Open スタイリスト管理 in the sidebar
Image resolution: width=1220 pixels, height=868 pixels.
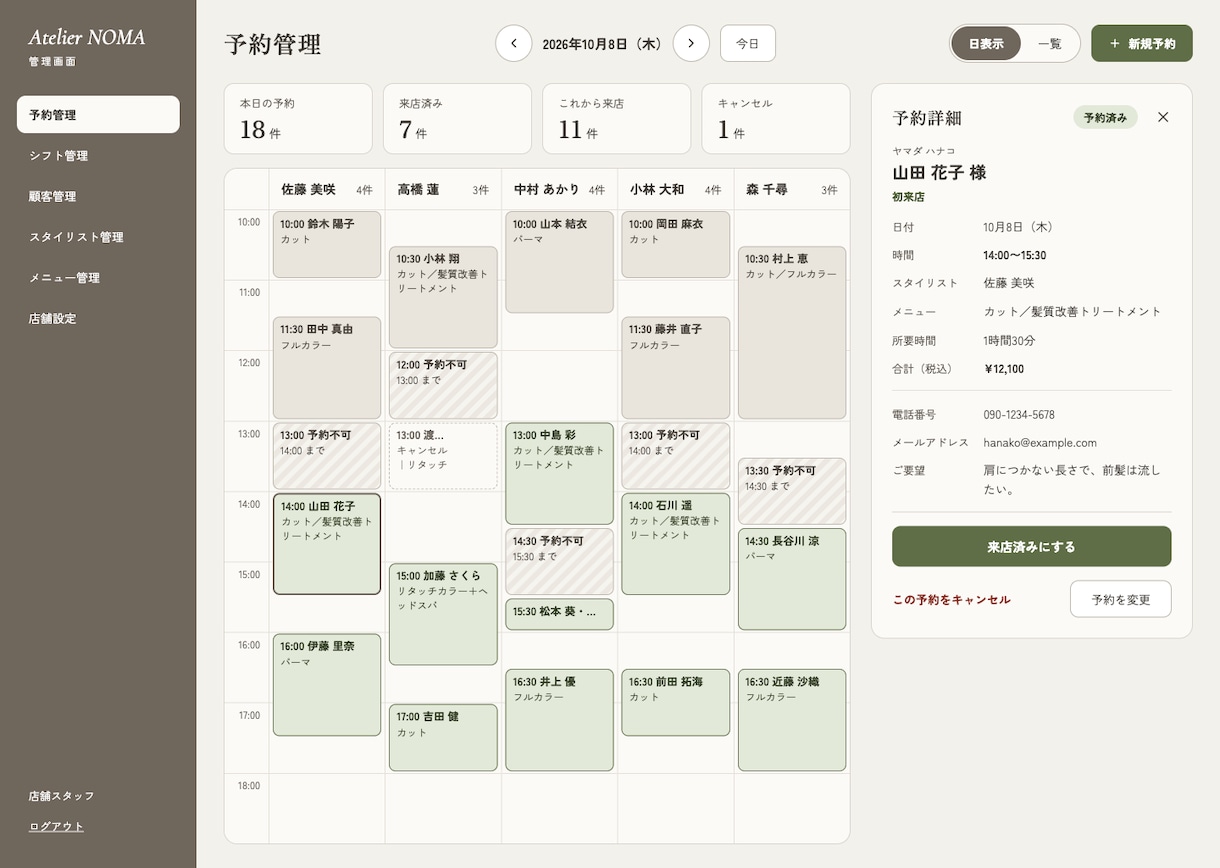[98, 237]
